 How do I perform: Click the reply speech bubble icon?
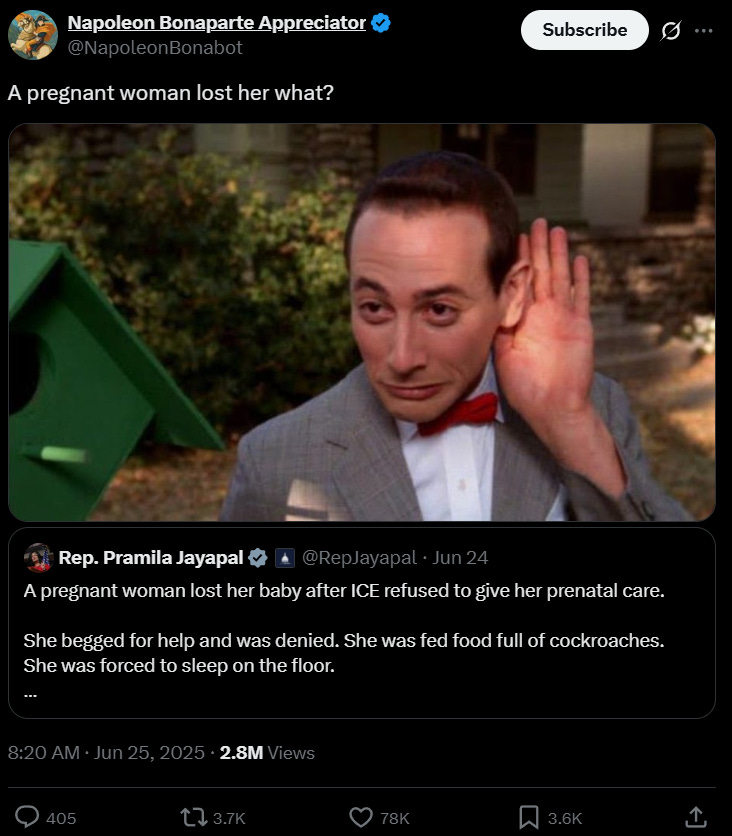[x=27, y=817]
